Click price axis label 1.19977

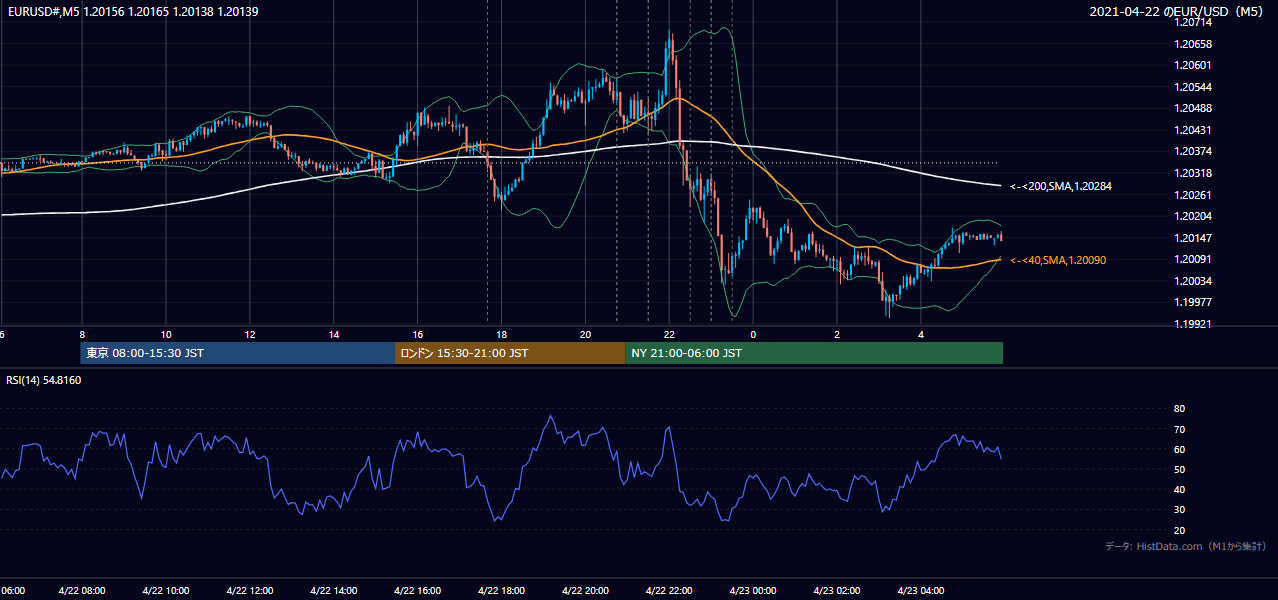(1192, 302)
